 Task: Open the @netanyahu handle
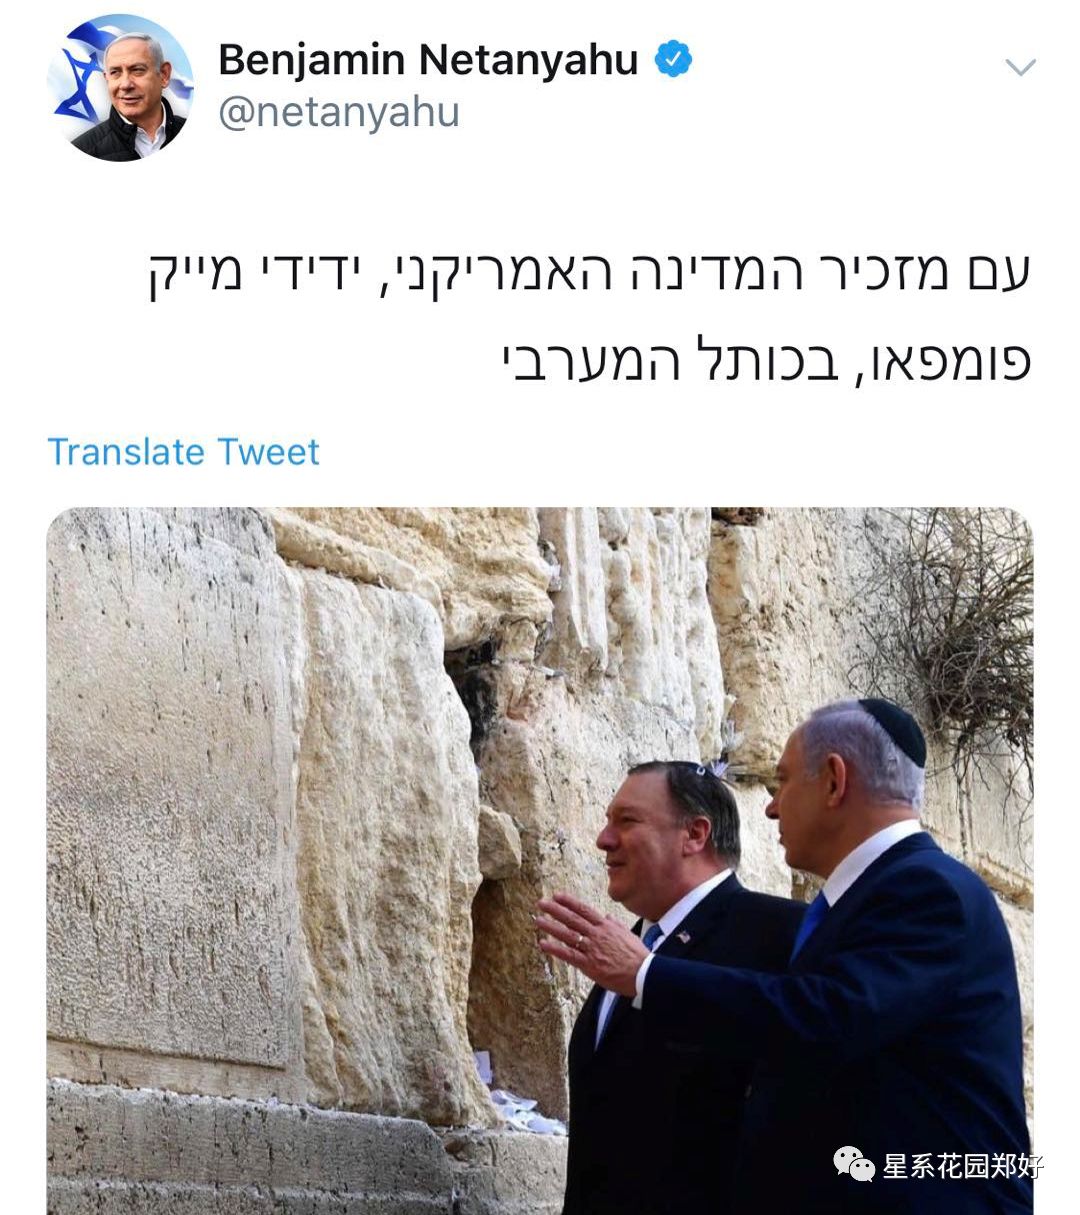coord(338,112)
